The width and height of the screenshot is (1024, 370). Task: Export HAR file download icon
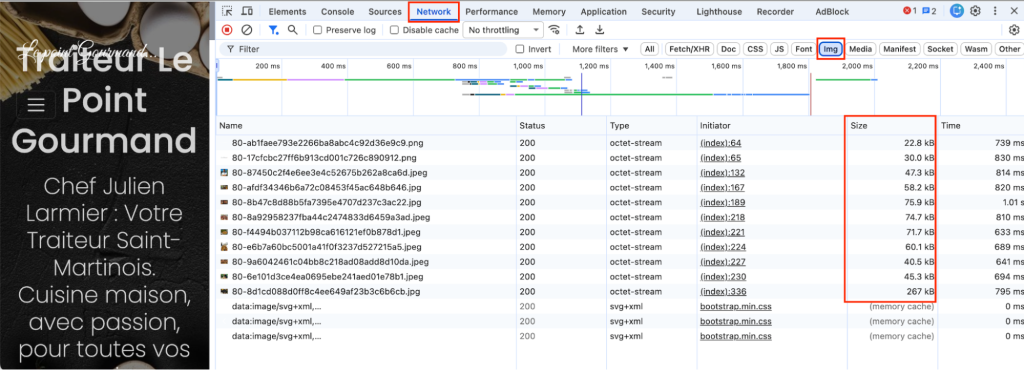tap(600, 29)
